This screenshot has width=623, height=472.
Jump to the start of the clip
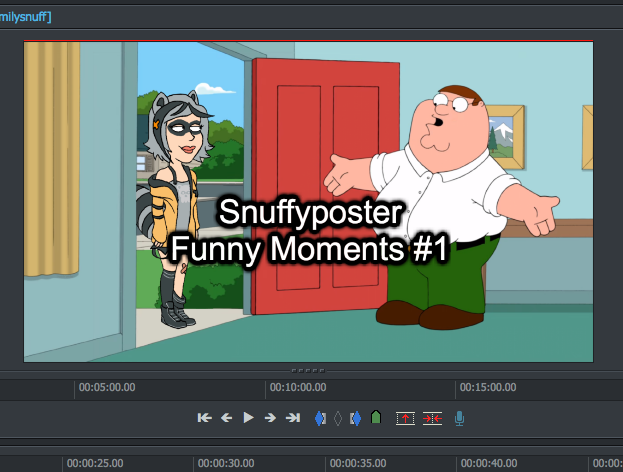tap(204, 418)
